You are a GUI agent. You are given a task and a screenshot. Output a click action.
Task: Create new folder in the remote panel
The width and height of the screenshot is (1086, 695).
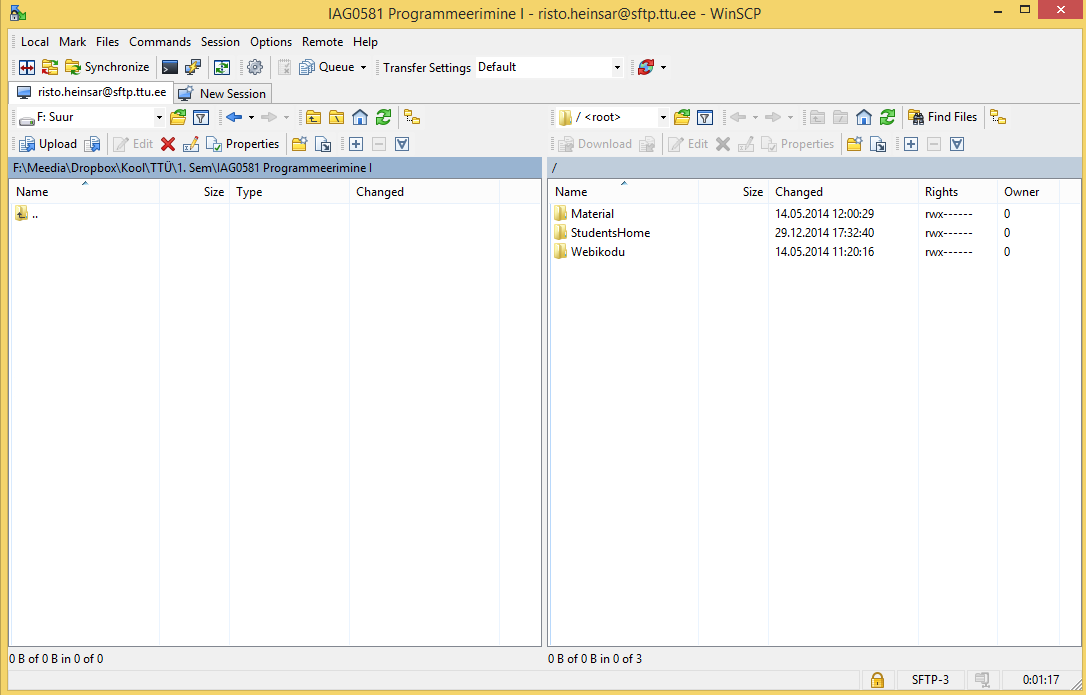[855, 143]
